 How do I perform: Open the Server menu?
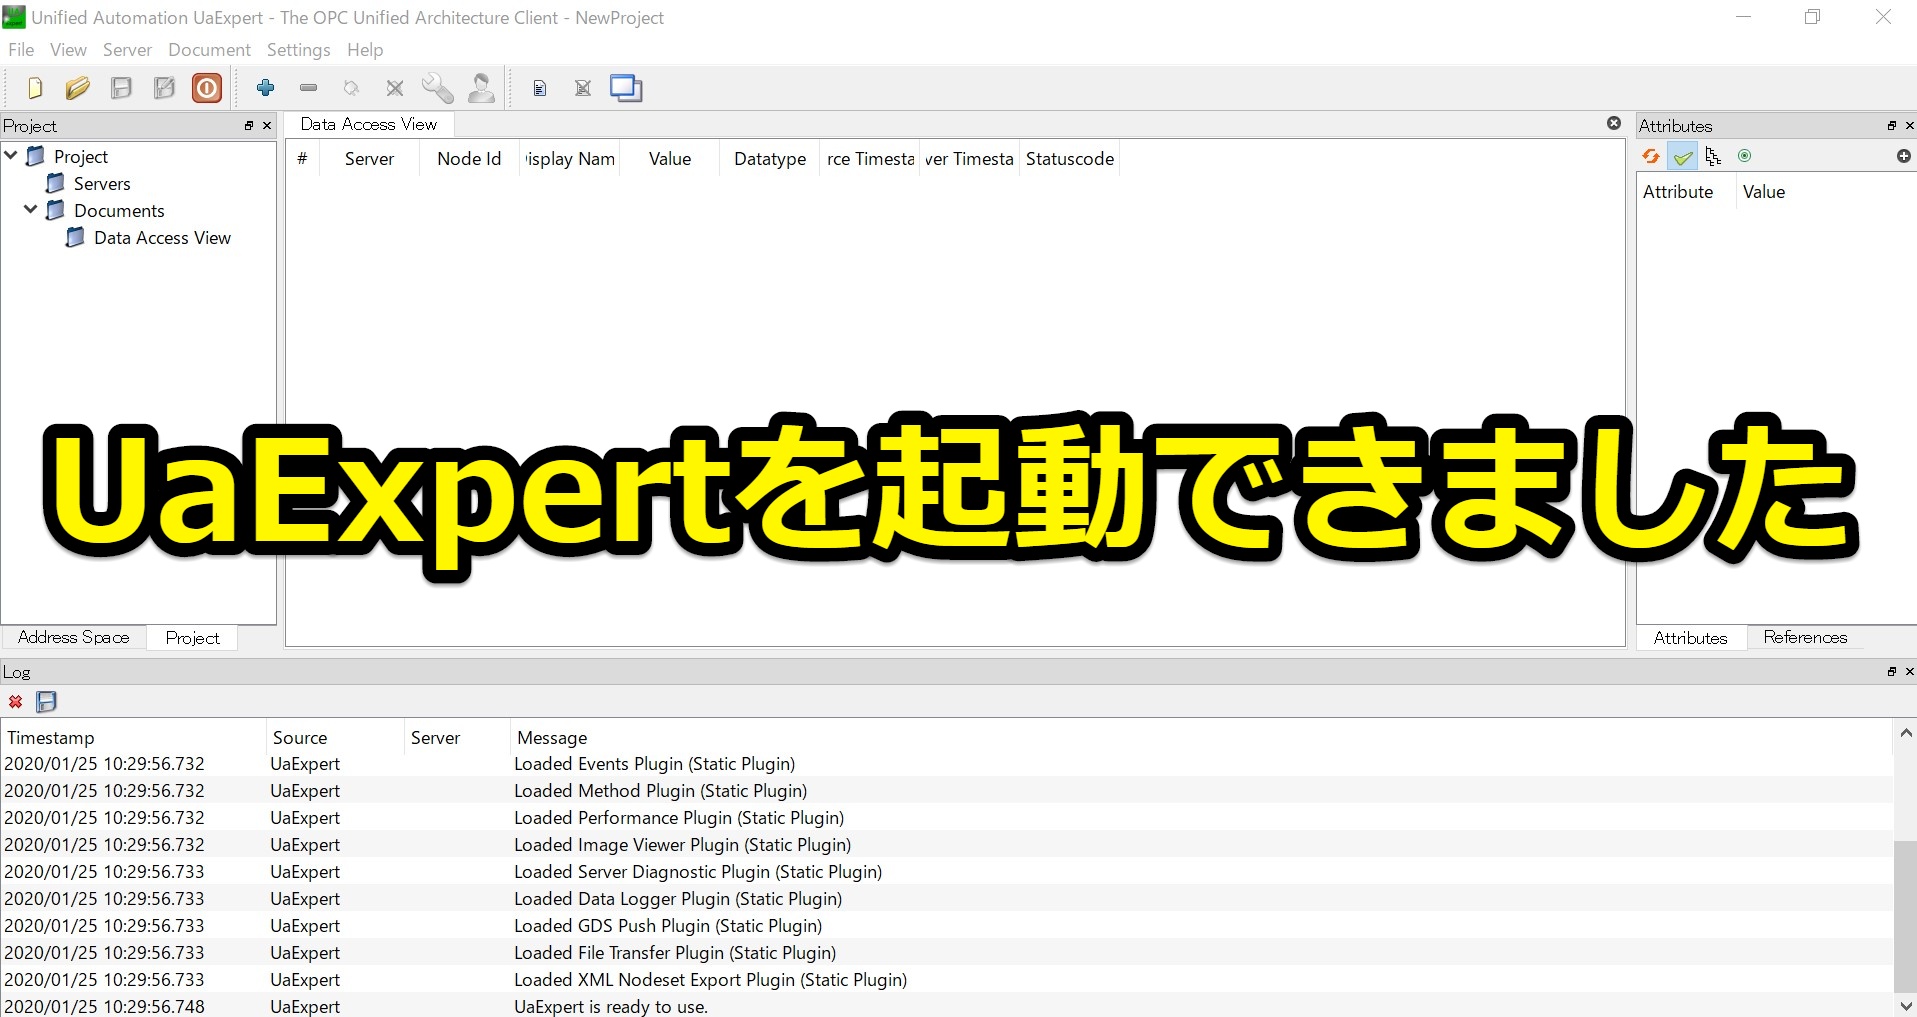tap(126, 49)
